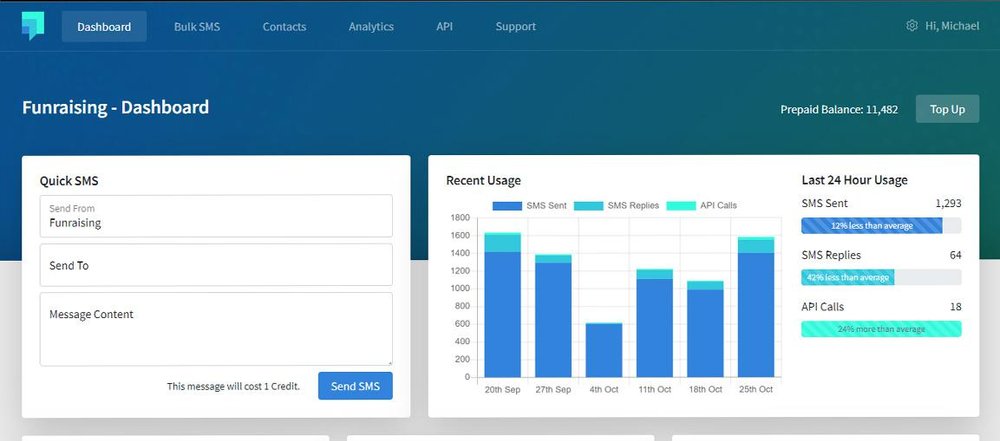Click the SMS Sent progress bar
Viewport: 1000px width, 441px height.
[881, 225]
